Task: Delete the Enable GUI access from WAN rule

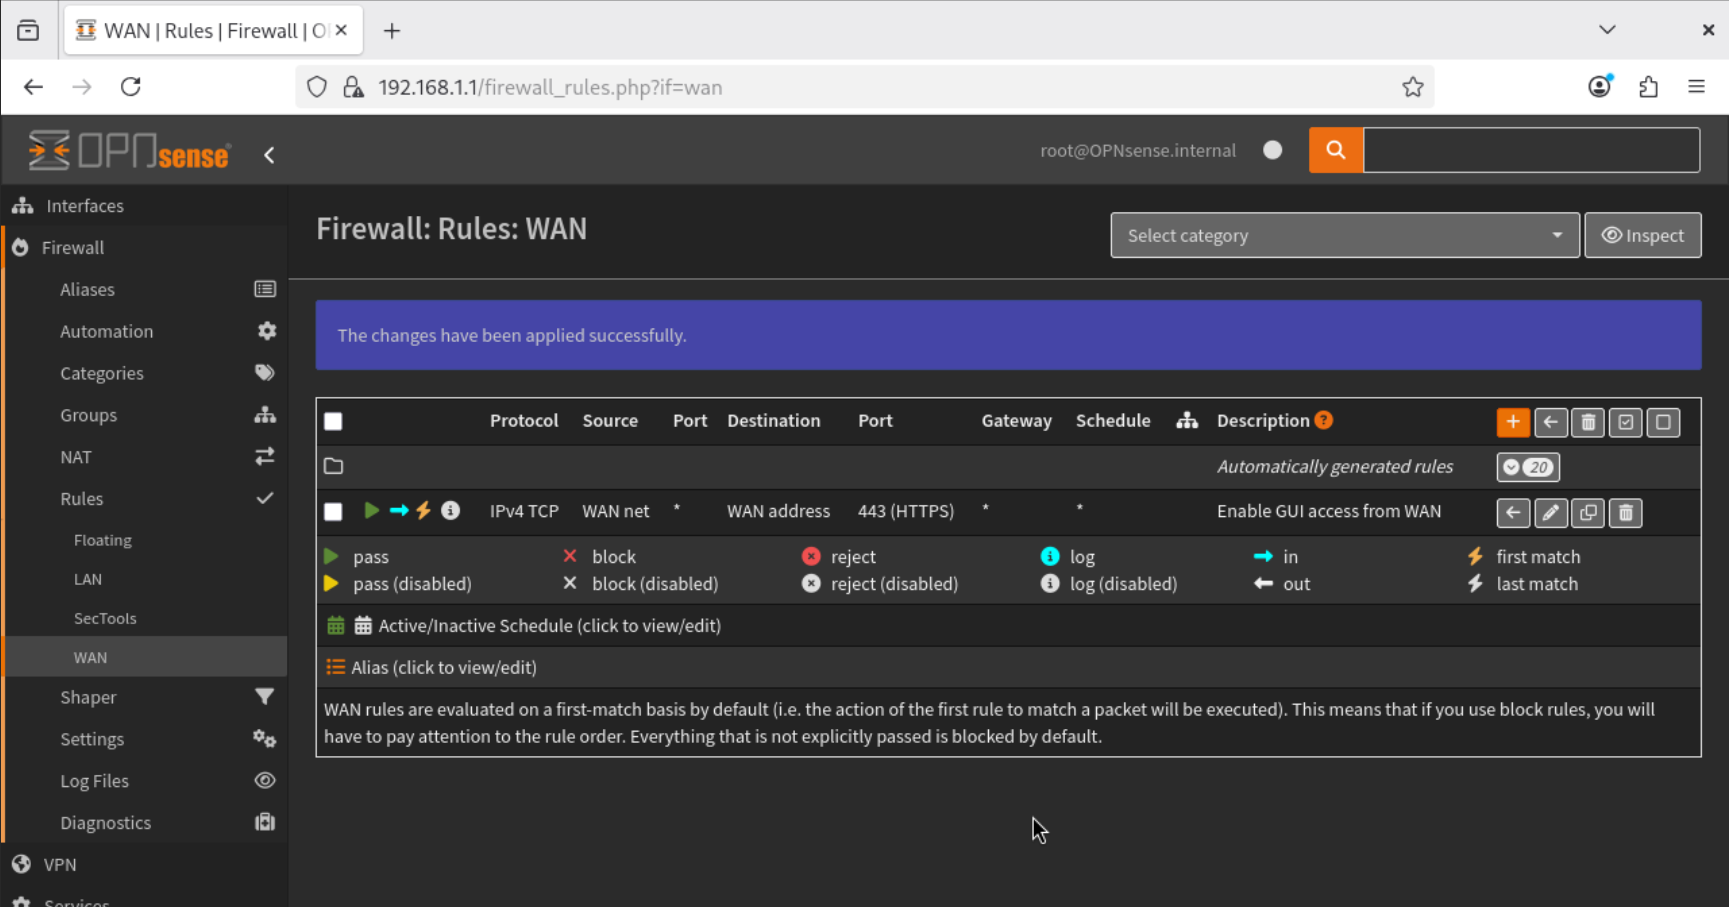Action: pyautogui.click(x=1626, y=513)
